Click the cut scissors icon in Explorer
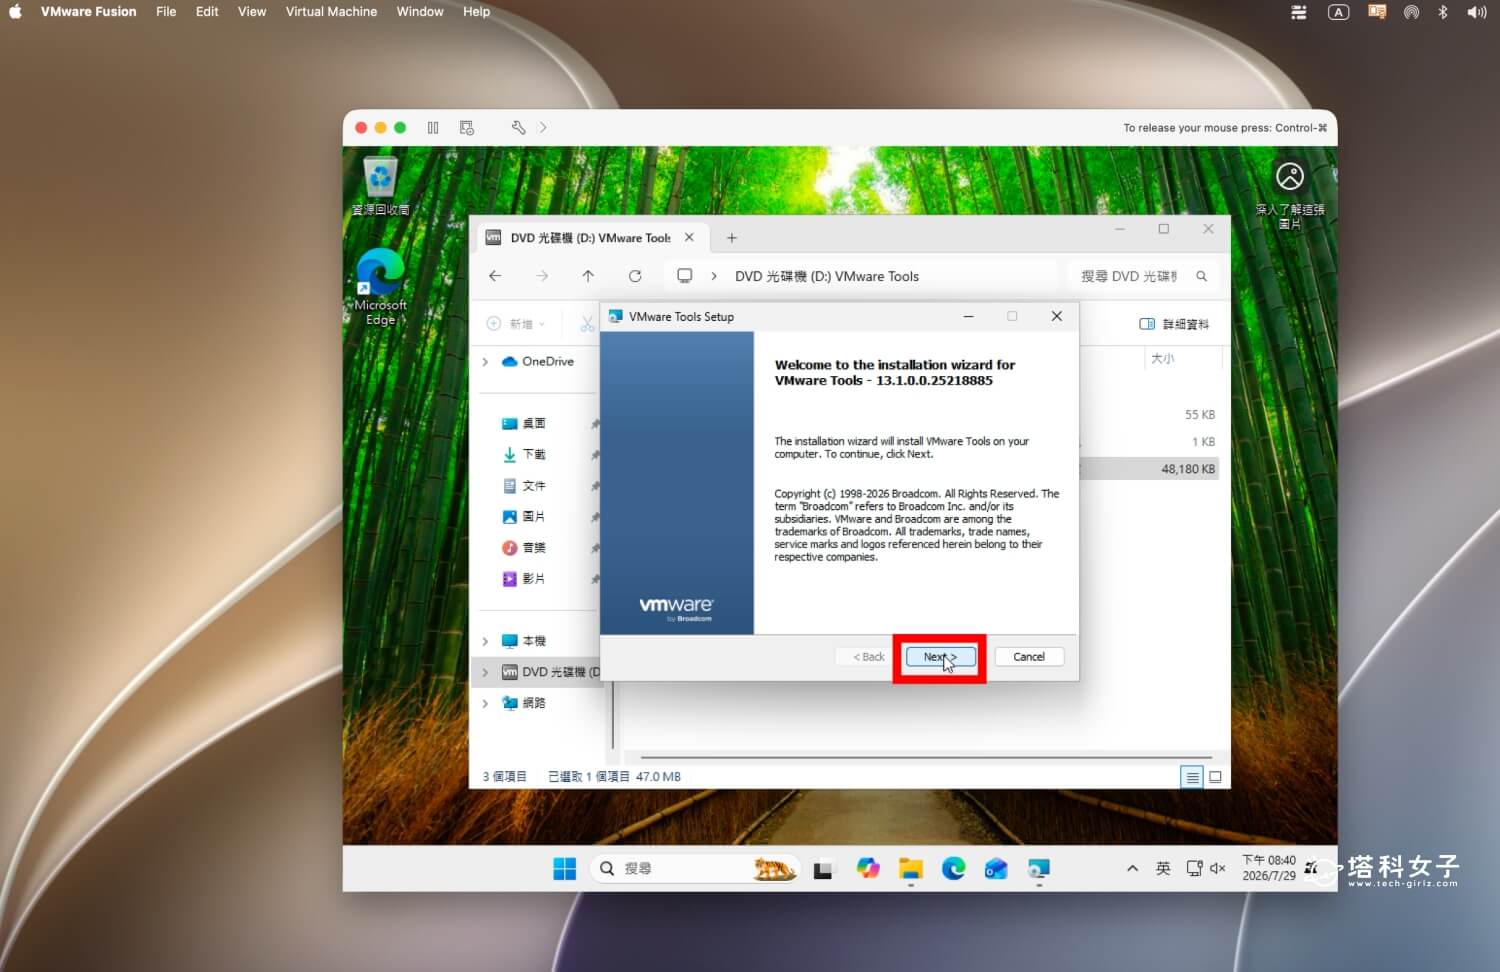The image size is (1500, 972). tap(587, 324)
